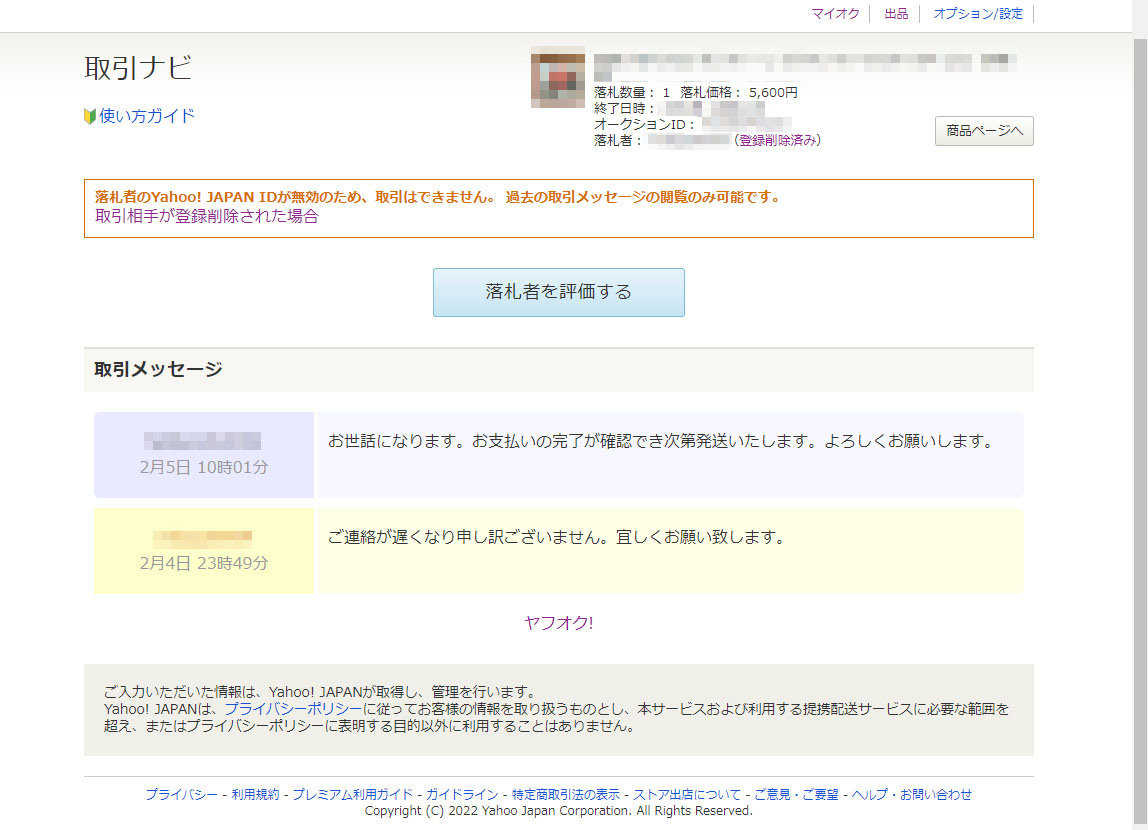Click the beginner-mark 使い方ガイド link
The width and height of the screenshot is (1148, 830).
pyautogui.click(x=146, y=116)
